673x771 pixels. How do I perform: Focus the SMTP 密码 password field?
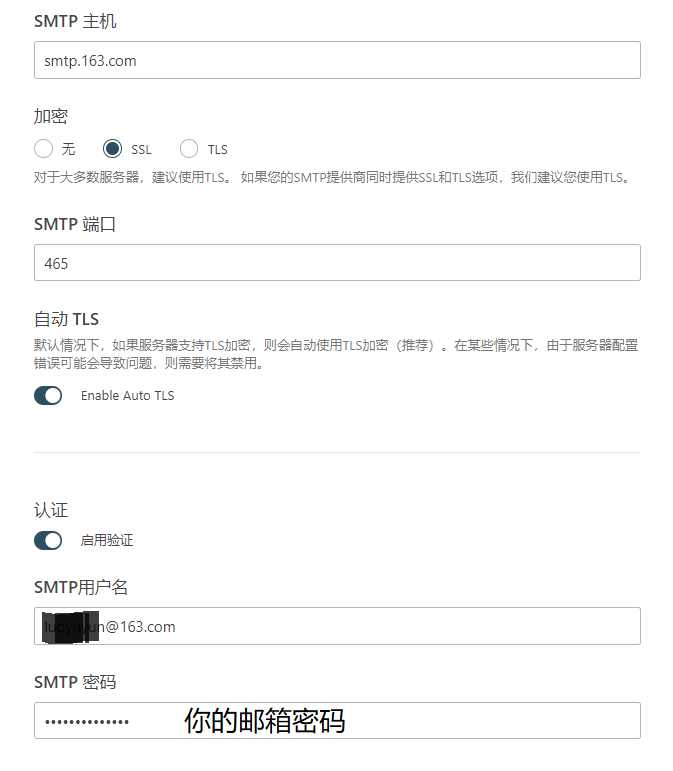tap(337, 721)
